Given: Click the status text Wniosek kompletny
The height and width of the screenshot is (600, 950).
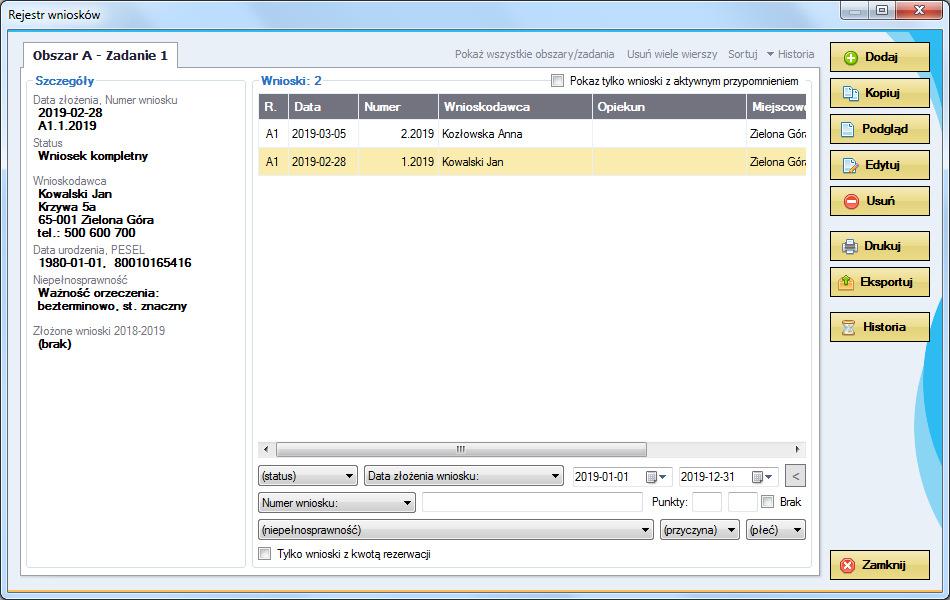Looking at the screenshot, I should [93, 156].
